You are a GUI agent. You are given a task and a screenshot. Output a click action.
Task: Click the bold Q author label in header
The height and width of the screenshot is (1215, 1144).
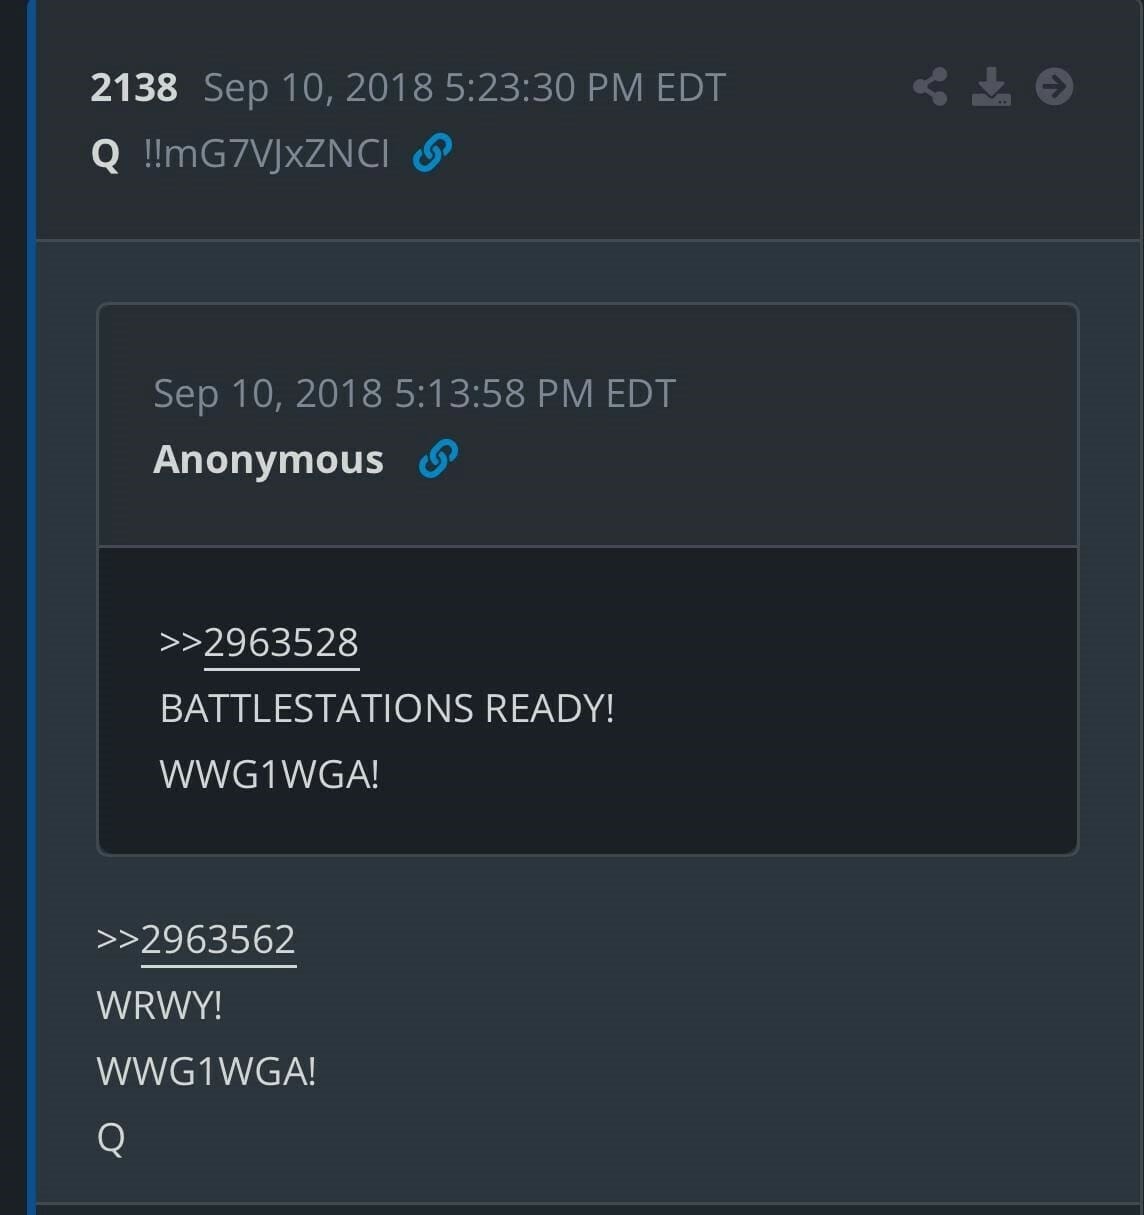click(105, 155)
